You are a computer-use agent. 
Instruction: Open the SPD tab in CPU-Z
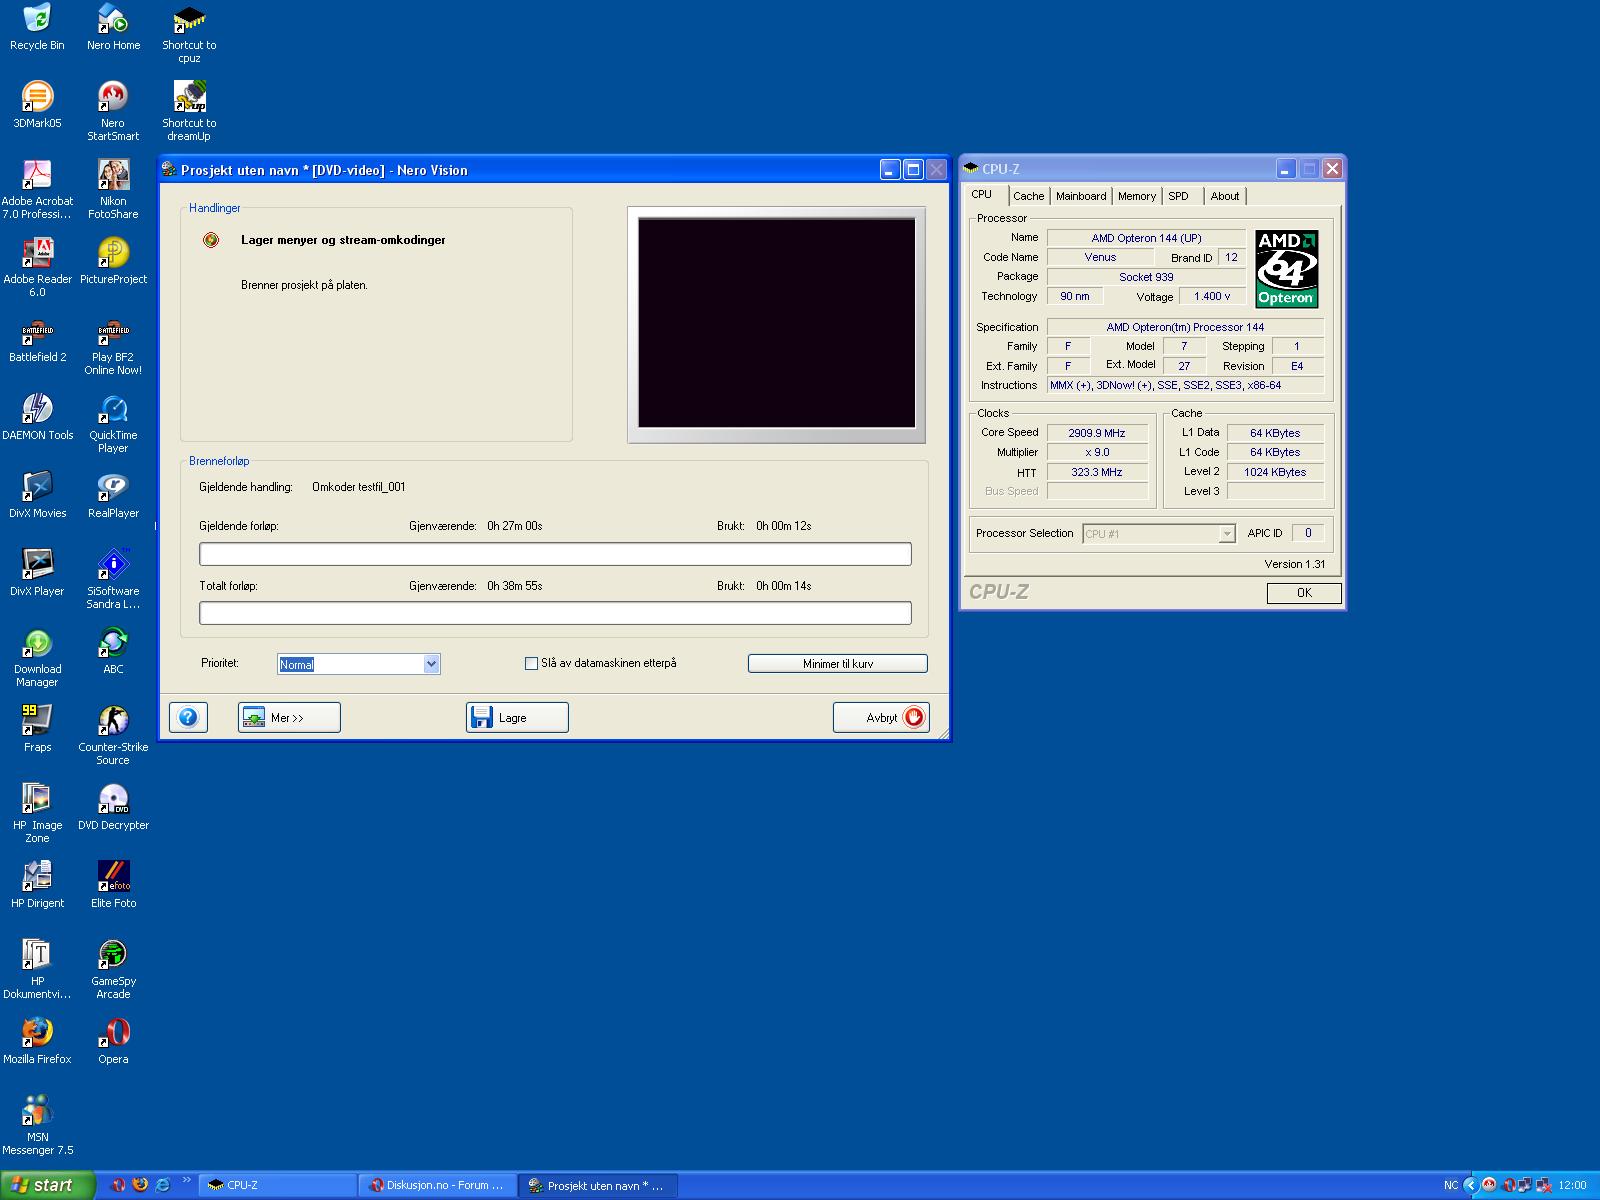coord(1179,196)
